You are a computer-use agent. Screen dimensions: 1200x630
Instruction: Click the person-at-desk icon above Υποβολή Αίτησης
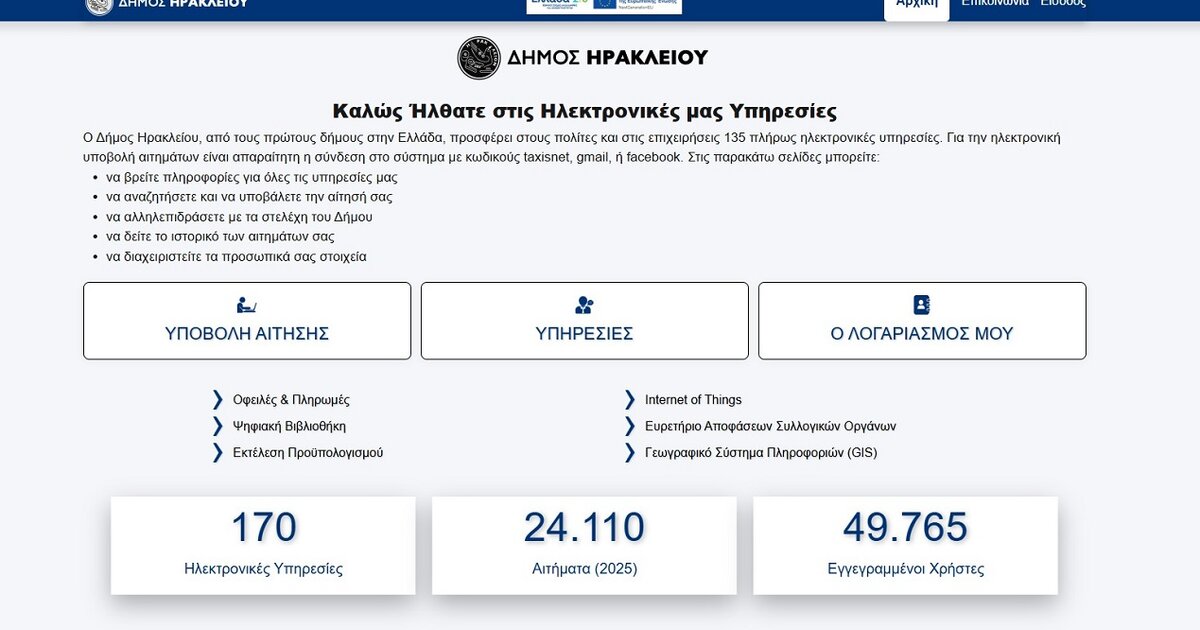(x=246, y=305)
